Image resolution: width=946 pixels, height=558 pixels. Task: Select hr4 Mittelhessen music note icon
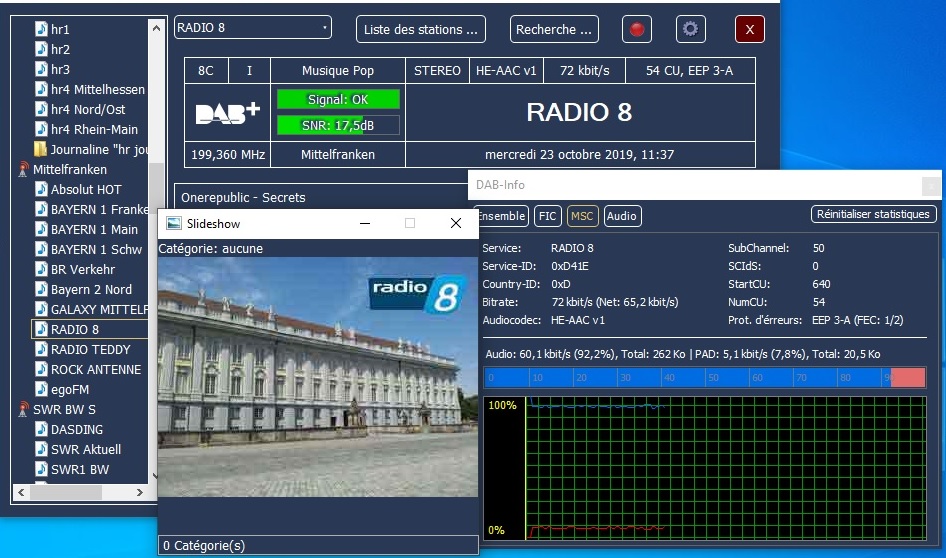click(41, 89)
